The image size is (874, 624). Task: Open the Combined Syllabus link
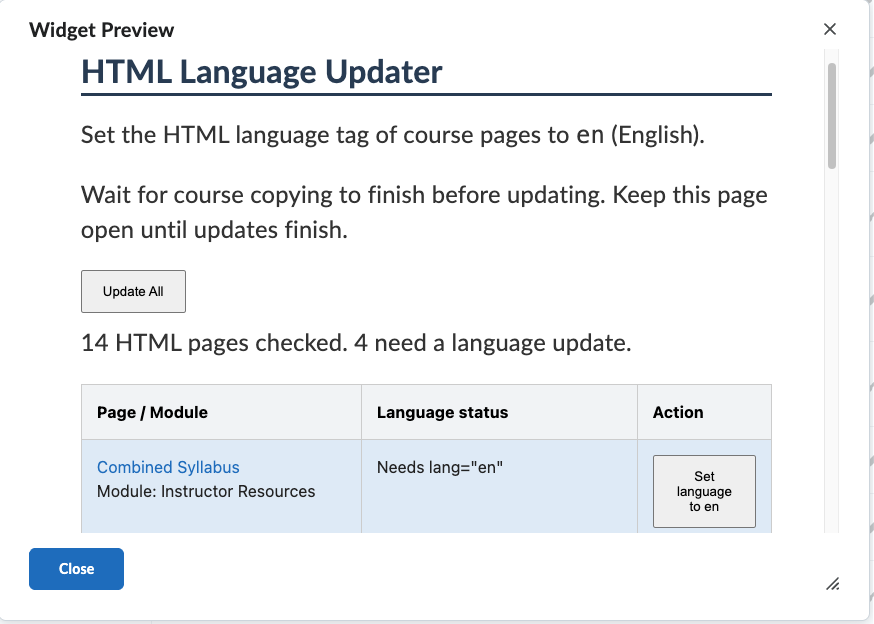(168, 467)
